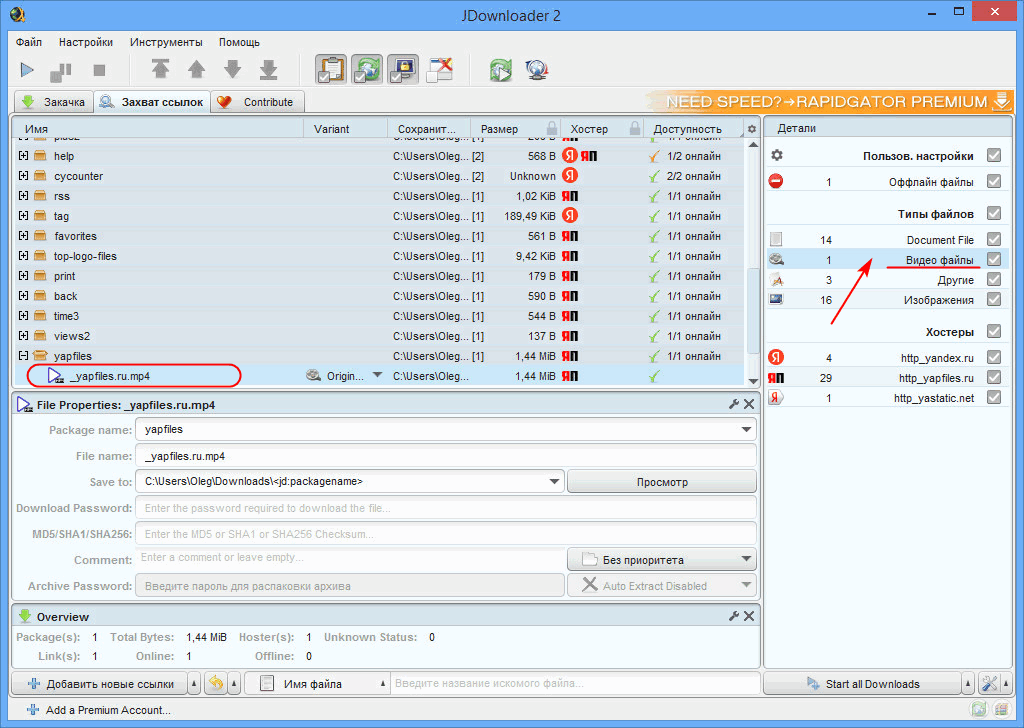Click the file search input field
1024x728 pixels.
(575, 684)
